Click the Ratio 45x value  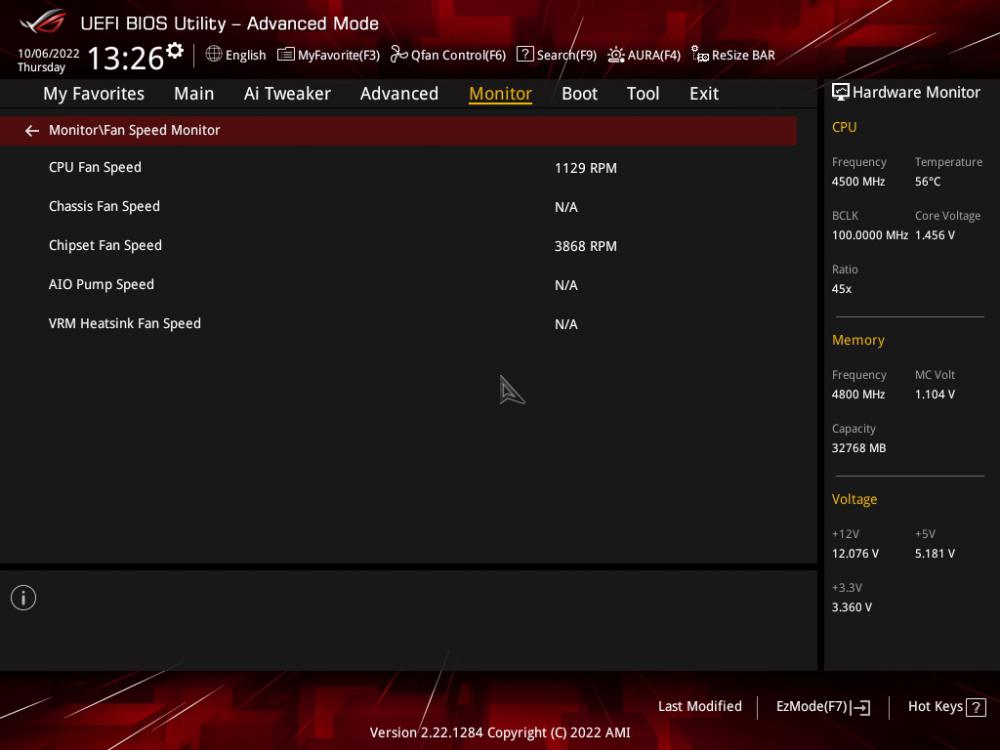[x=842, y=289]
